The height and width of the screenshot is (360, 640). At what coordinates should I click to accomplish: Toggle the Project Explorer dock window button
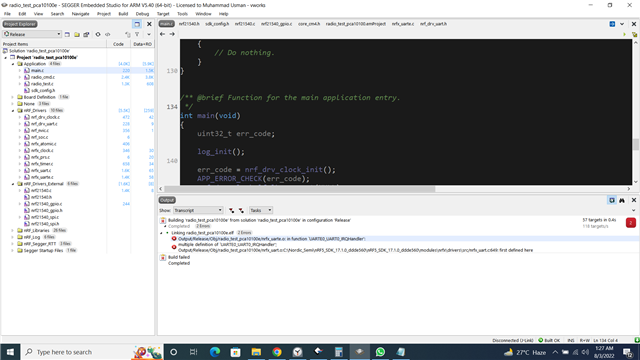pyautogui.click(x=137, y=24)
